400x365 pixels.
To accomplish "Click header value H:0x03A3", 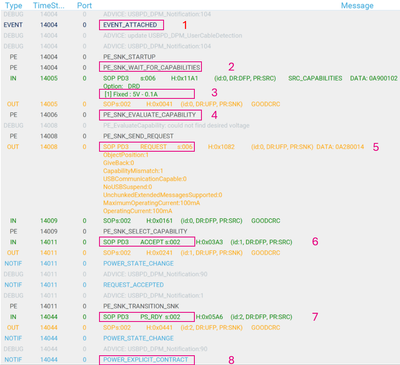I will [x=209, y=242].
